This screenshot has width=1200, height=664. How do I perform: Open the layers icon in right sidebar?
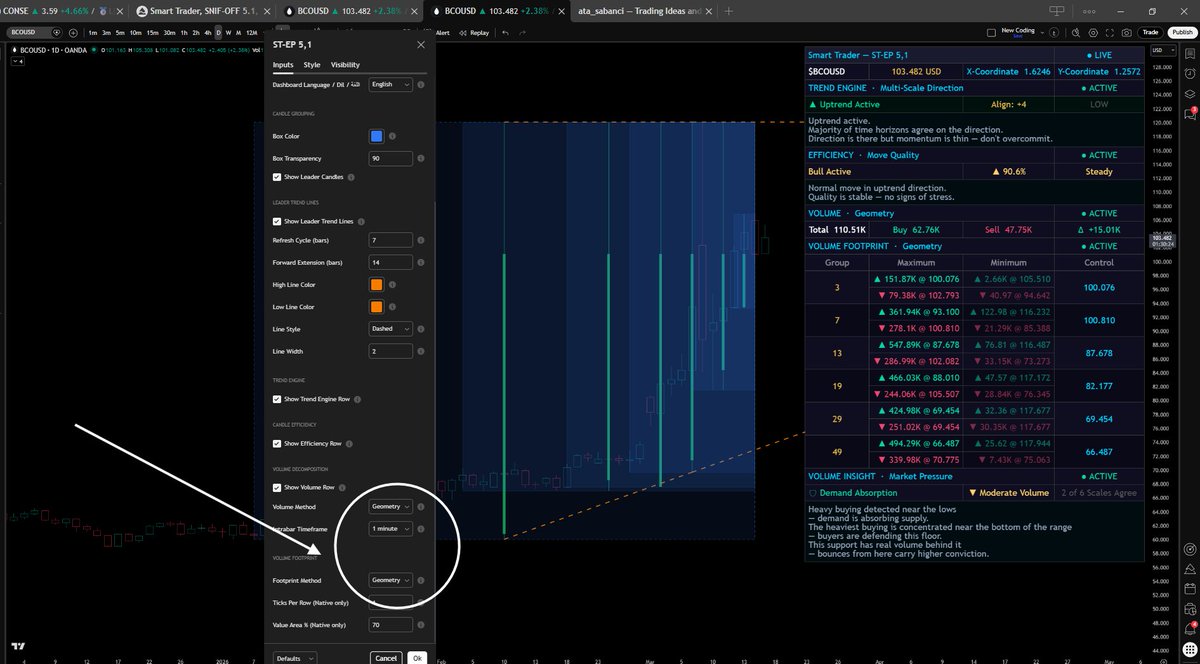coord(1190,94)
